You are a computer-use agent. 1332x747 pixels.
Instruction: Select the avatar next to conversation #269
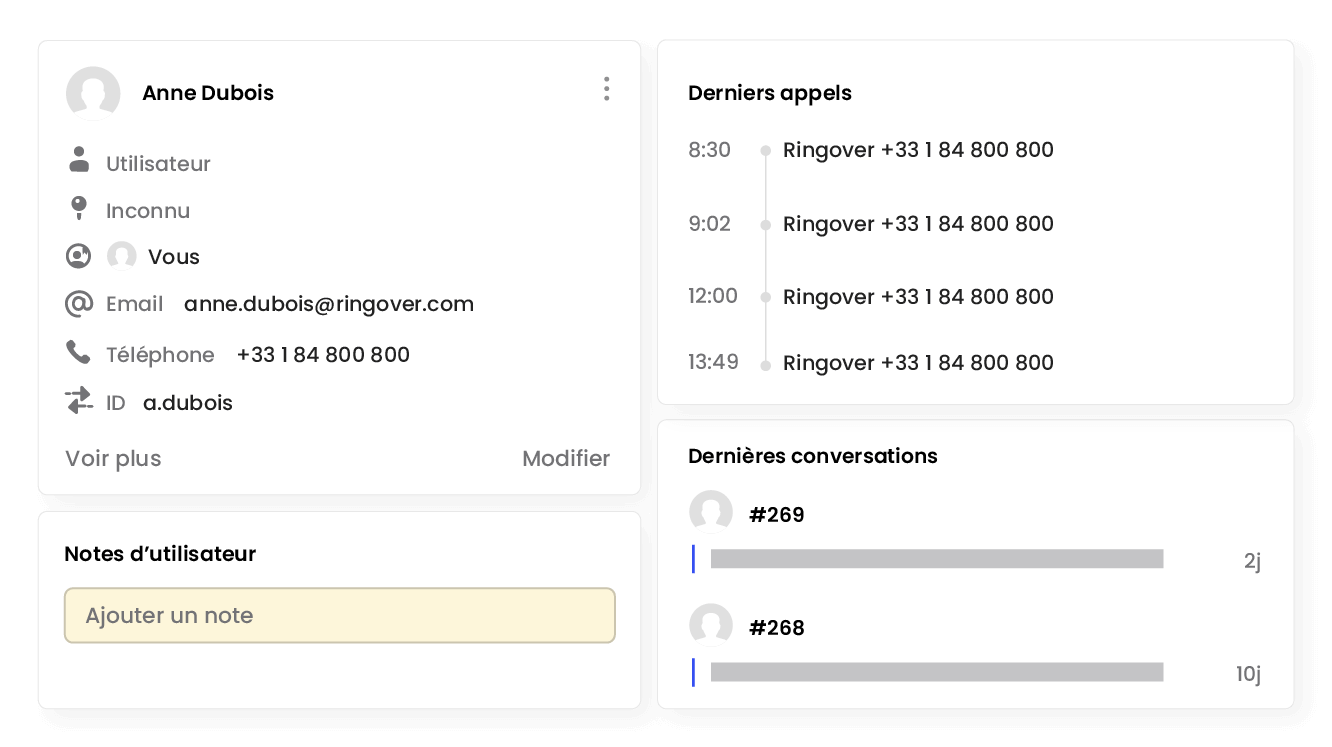tap(711, 511)
